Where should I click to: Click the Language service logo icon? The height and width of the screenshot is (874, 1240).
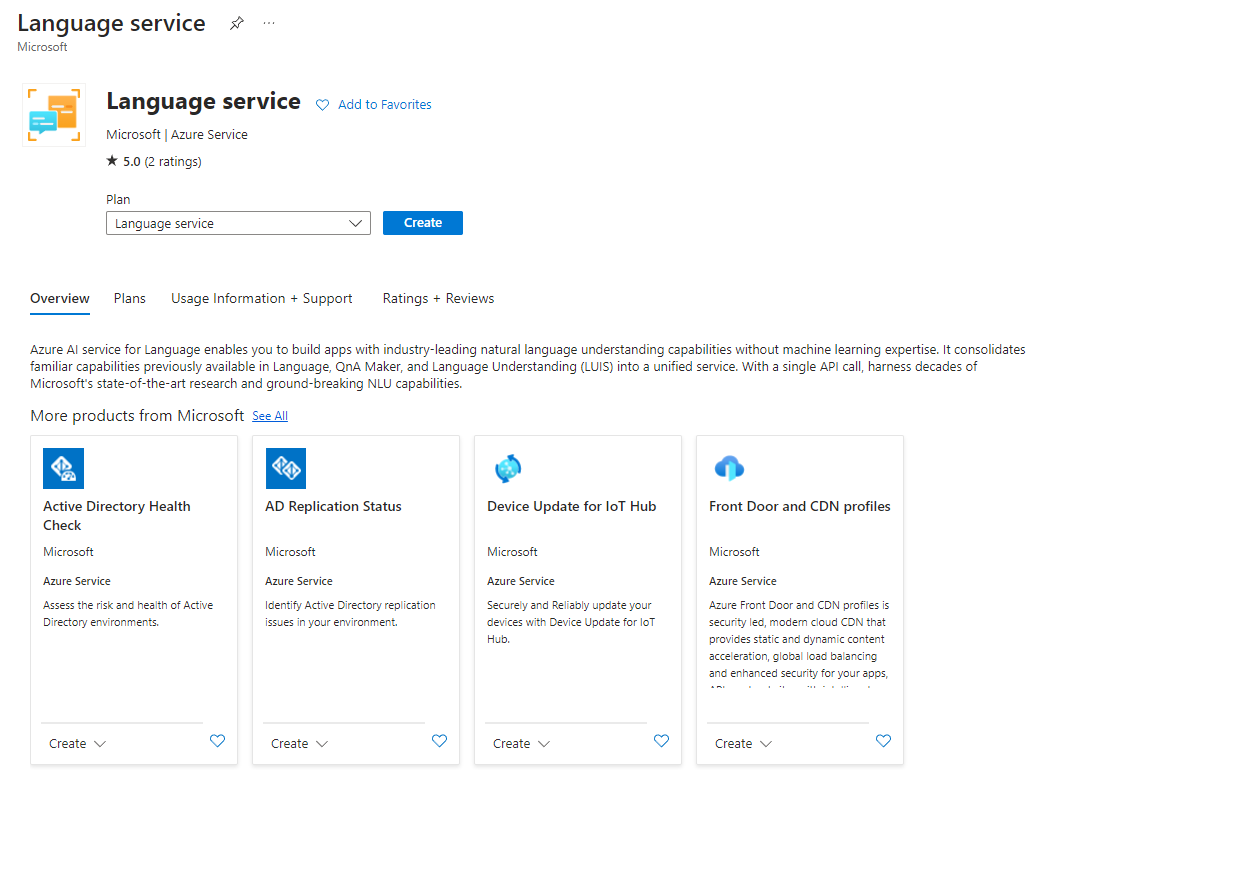(53, 114)
